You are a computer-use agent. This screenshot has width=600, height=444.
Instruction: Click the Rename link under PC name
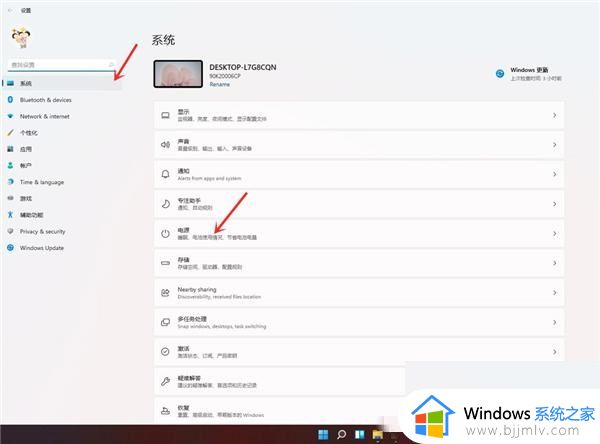click(220, 84)
